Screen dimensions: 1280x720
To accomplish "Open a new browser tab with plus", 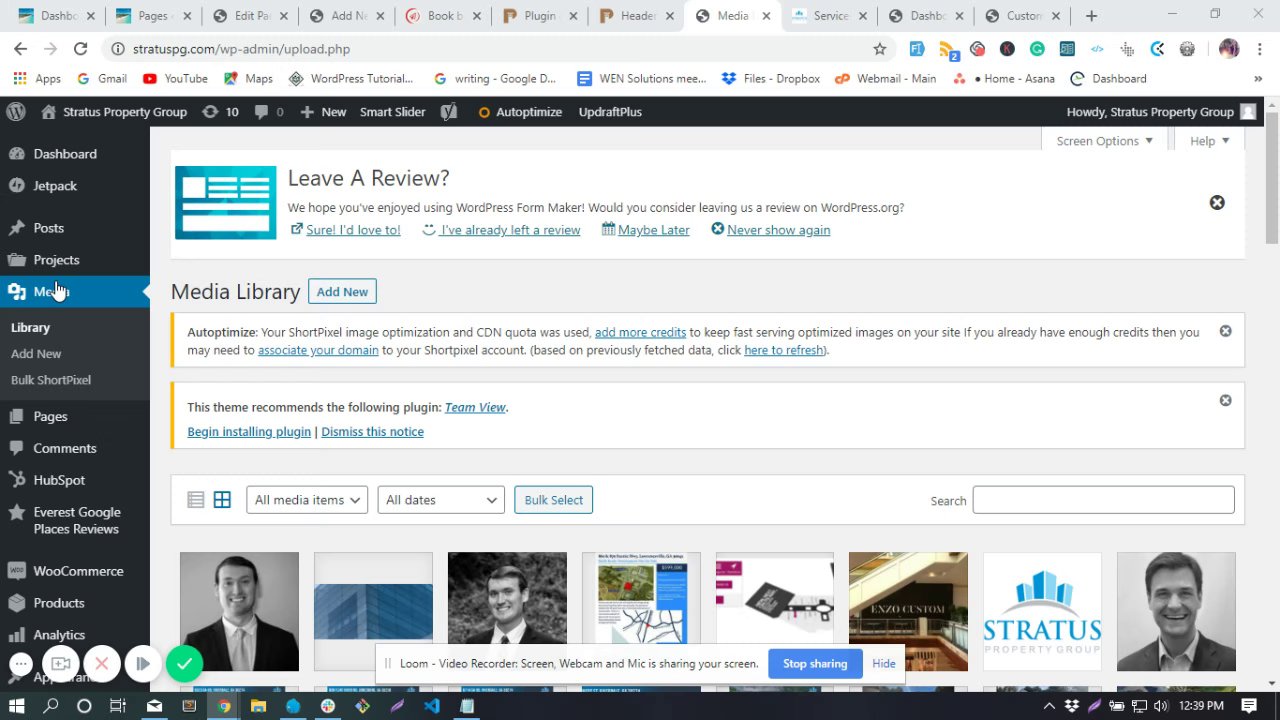I will pos(1091,16).
